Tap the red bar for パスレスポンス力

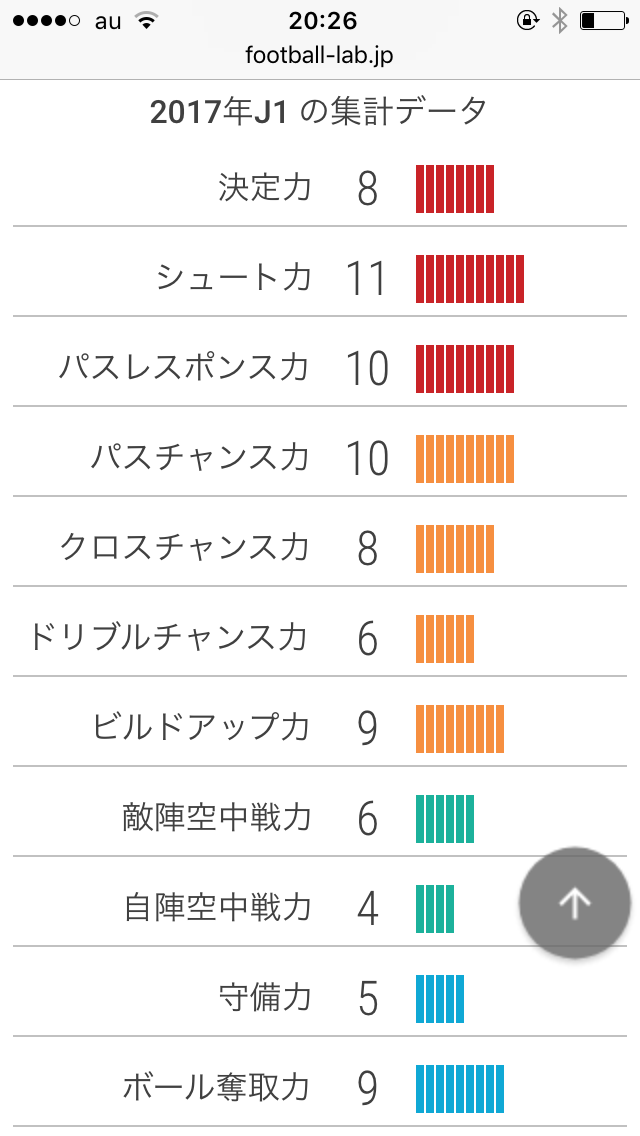(x=465, y=368)
